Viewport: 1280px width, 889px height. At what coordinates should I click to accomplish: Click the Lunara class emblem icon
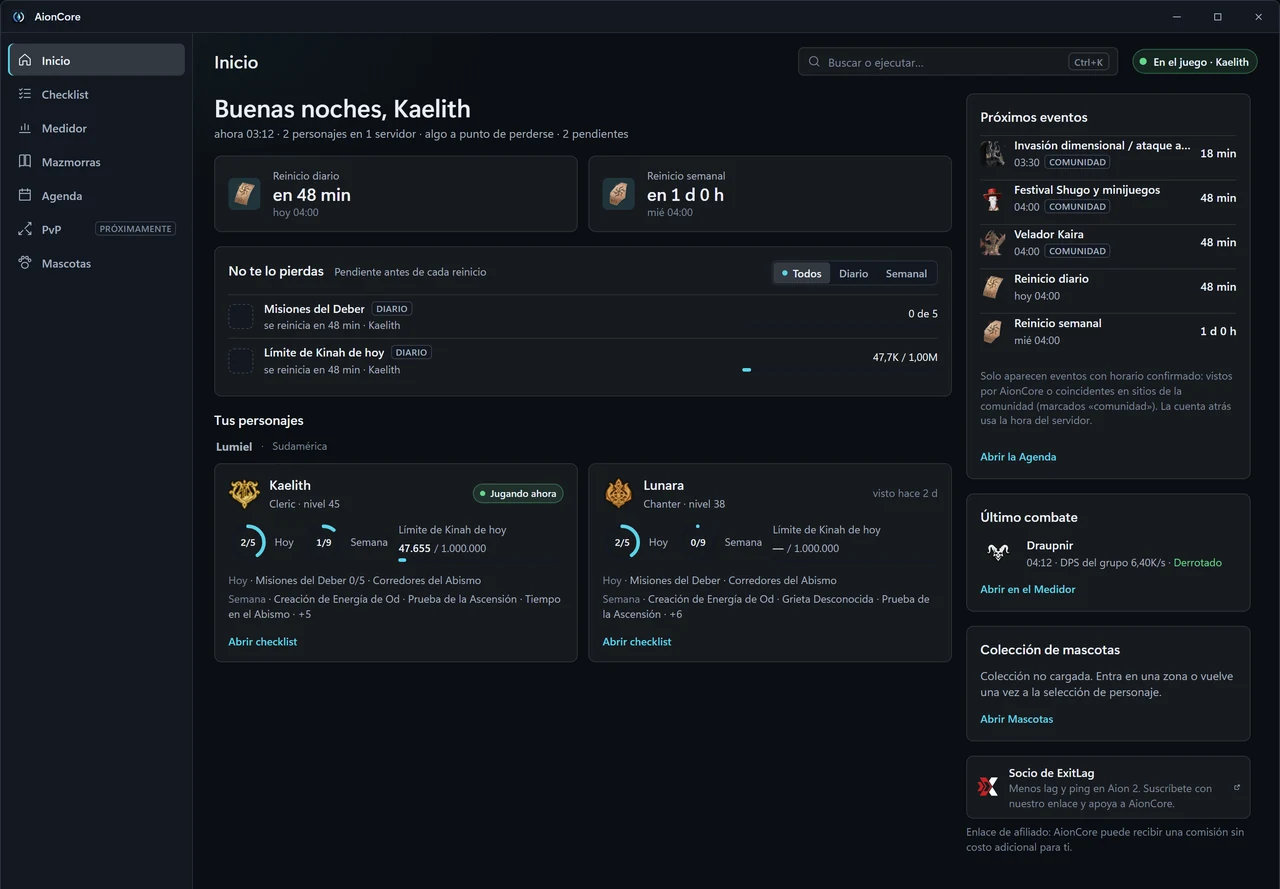click(x=618, y=493)
